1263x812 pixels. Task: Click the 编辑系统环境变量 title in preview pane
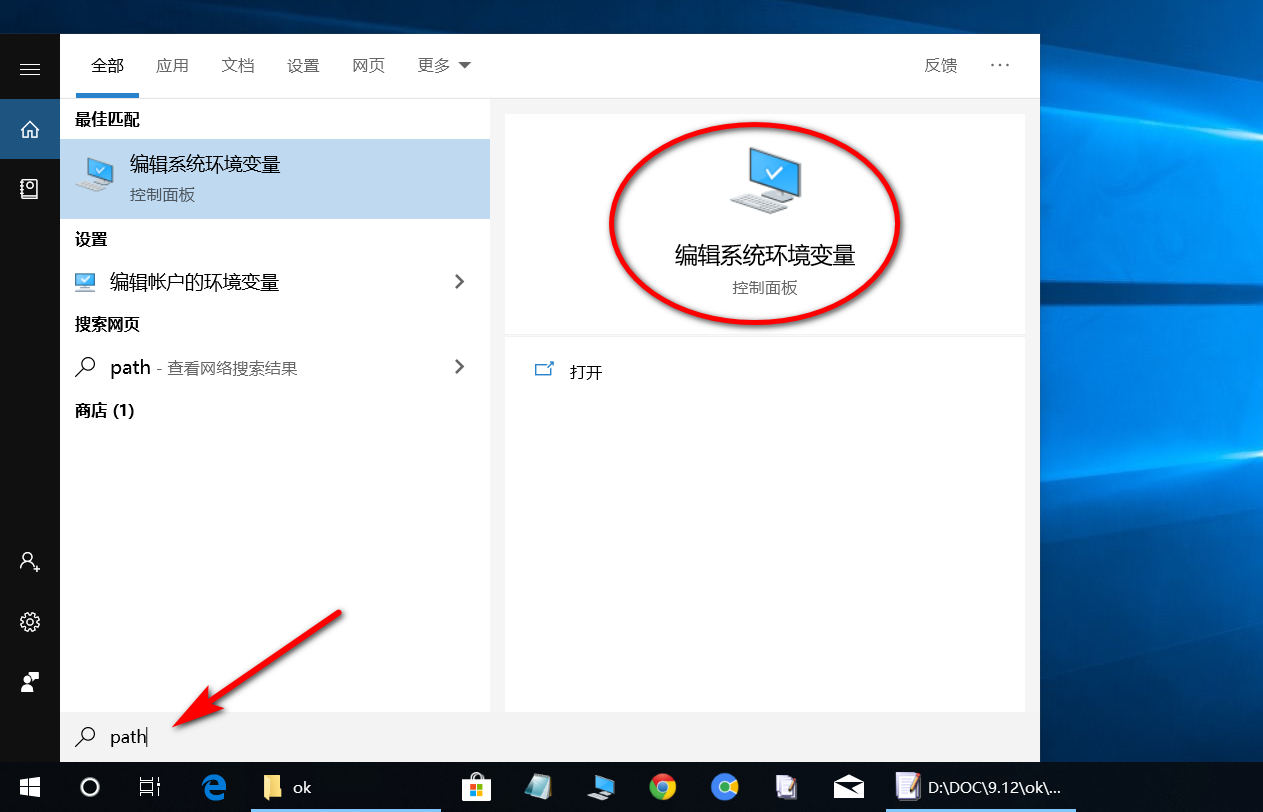pyautogui.click(x=765, y=256)
